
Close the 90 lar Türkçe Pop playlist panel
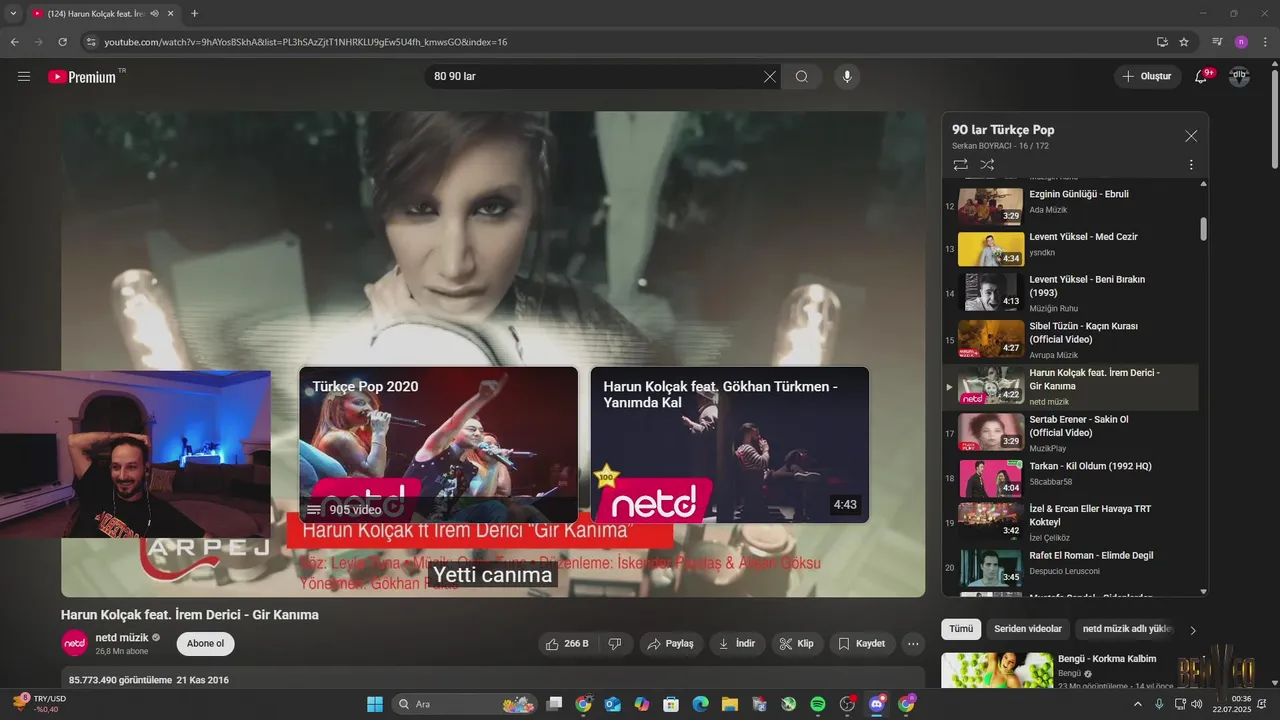[x=1191, y=136]
